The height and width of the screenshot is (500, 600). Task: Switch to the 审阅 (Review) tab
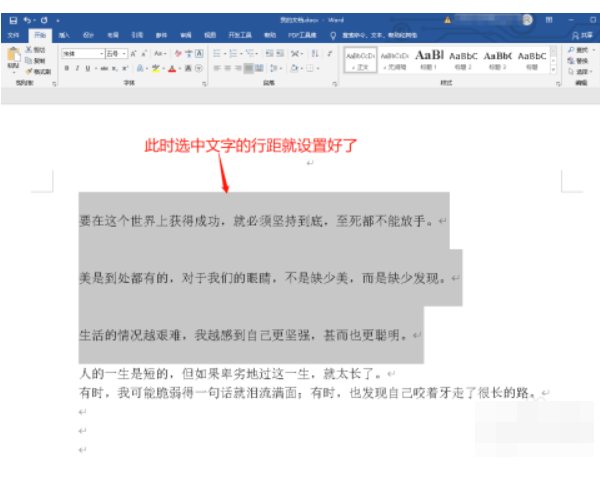[x=186, y=35]
